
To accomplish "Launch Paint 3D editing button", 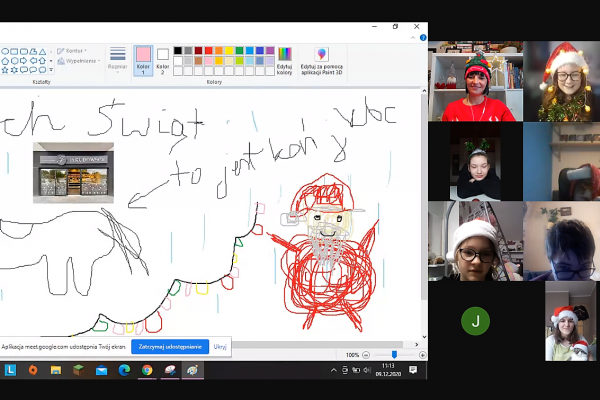I will click(x=322, y=60).
